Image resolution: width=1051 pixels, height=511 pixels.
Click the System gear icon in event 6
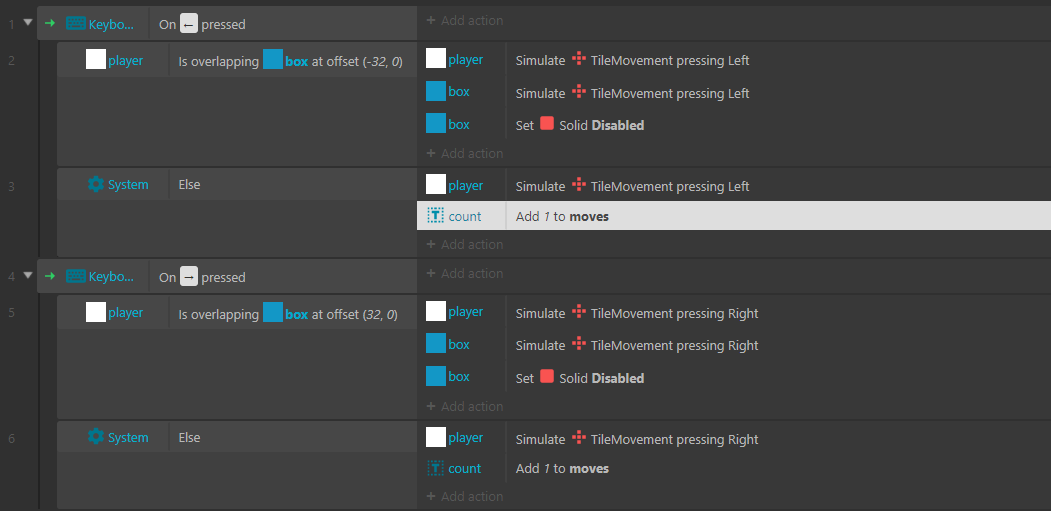96,437
